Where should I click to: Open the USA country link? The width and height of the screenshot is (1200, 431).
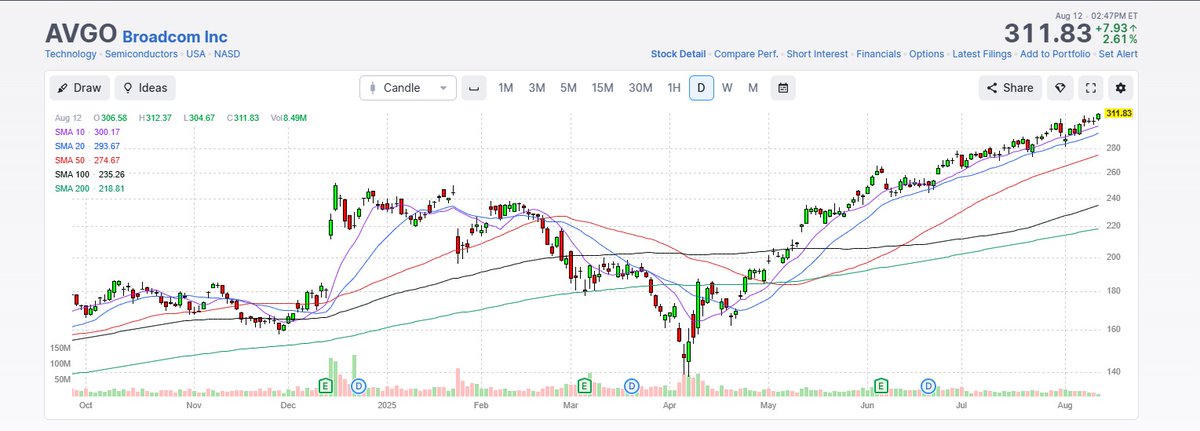(195, 54)
